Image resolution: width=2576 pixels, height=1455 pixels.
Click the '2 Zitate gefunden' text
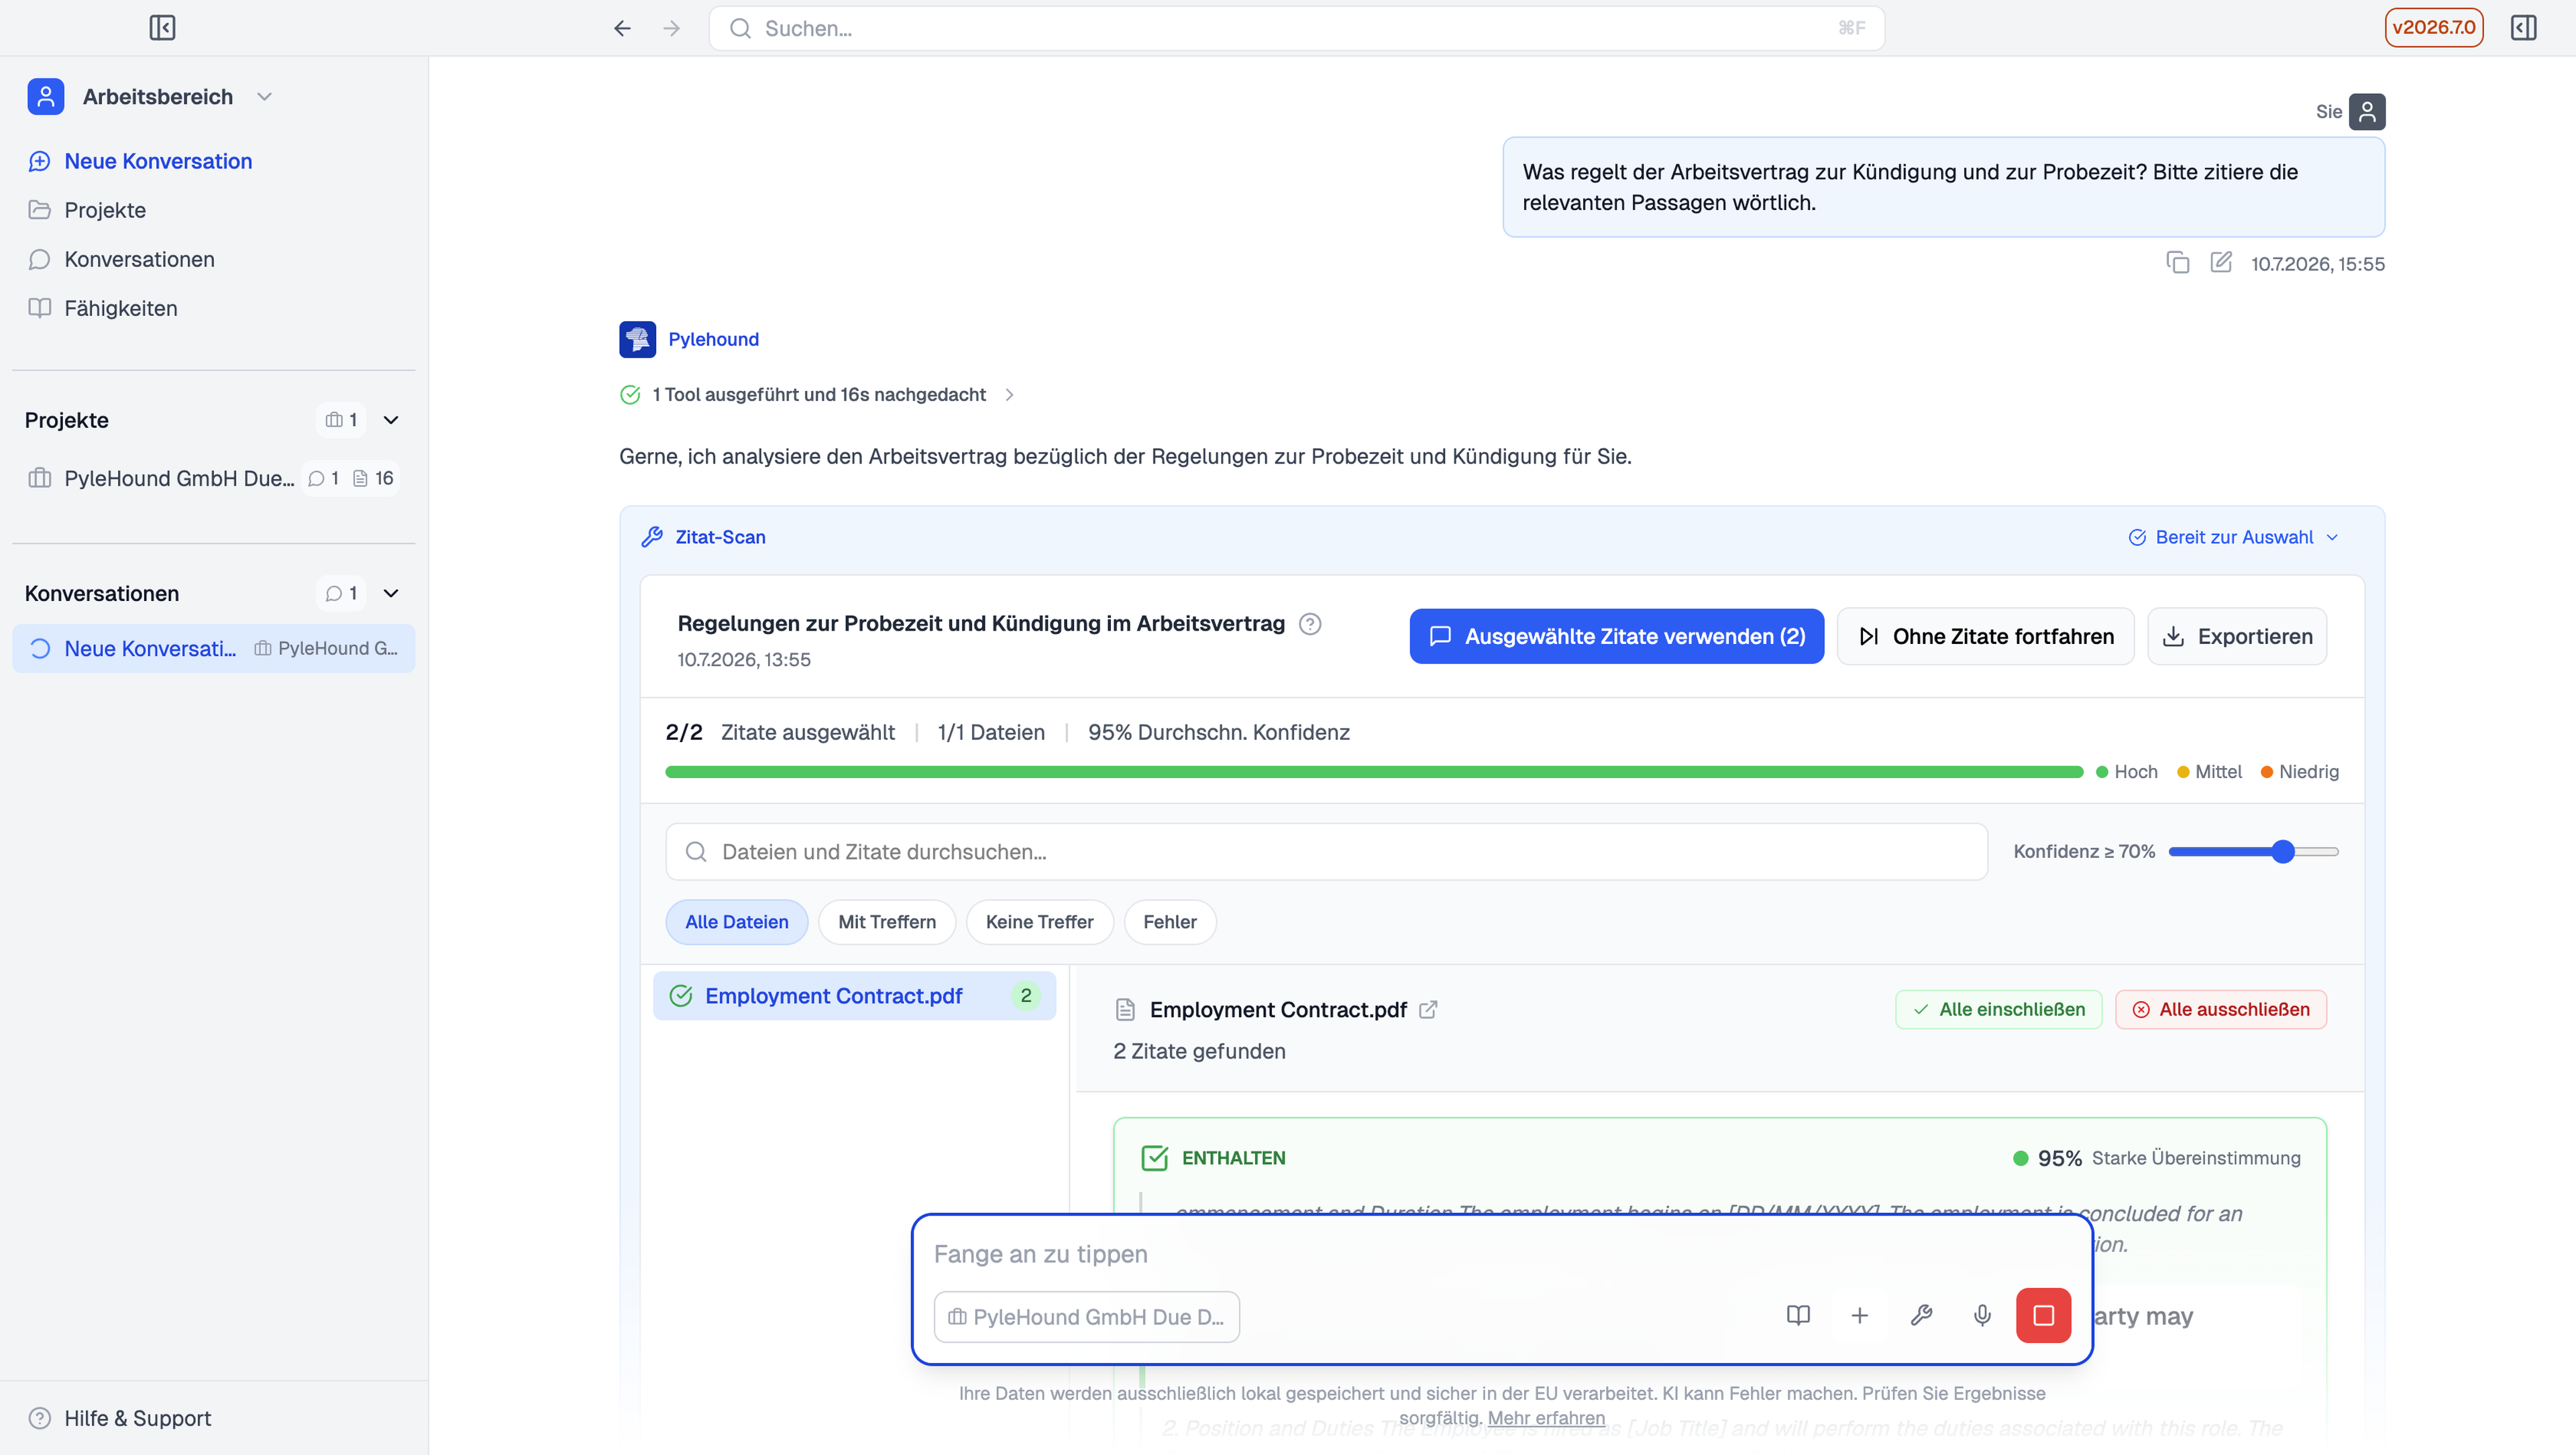1199,1051
